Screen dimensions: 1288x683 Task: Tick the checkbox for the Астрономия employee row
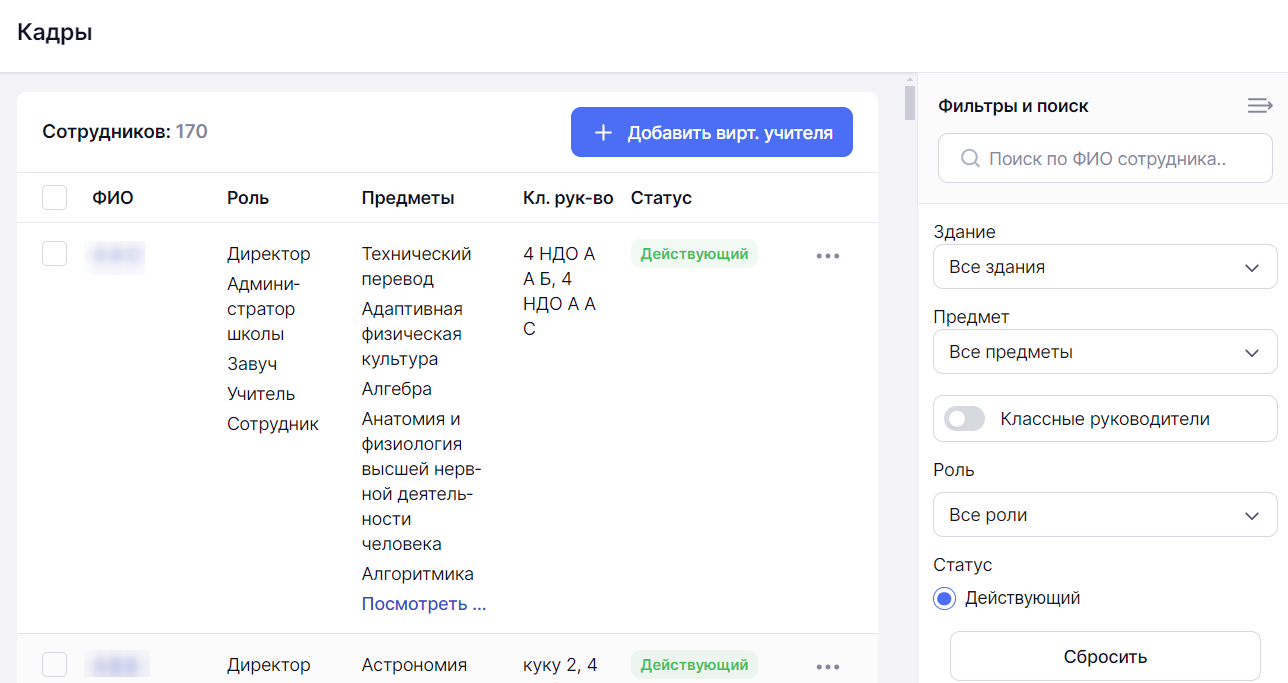55,664
